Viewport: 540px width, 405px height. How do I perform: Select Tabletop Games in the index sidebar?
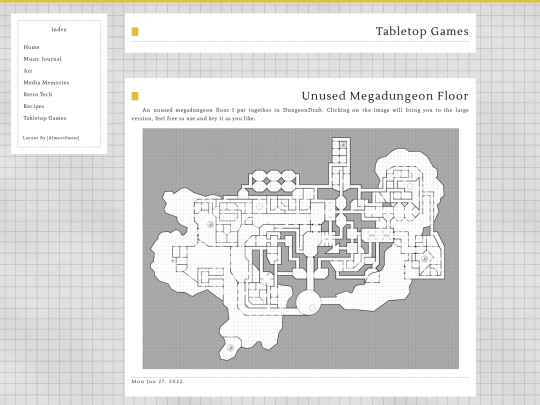[45, 118]
